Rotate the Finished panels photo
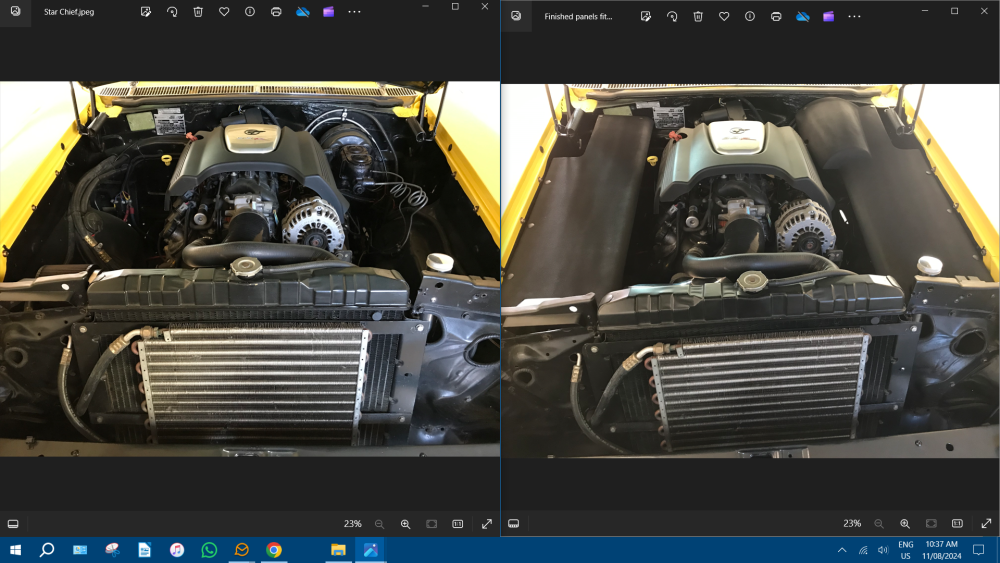Image resolution: width=1000 pixels, height=563 pixels. 672,17
